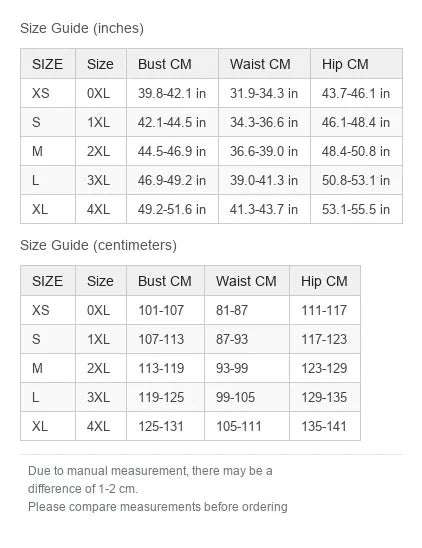This screenshot has width=422, height=548.
Task: Click the Bust CM header in inches table
Action: (172, 64)
